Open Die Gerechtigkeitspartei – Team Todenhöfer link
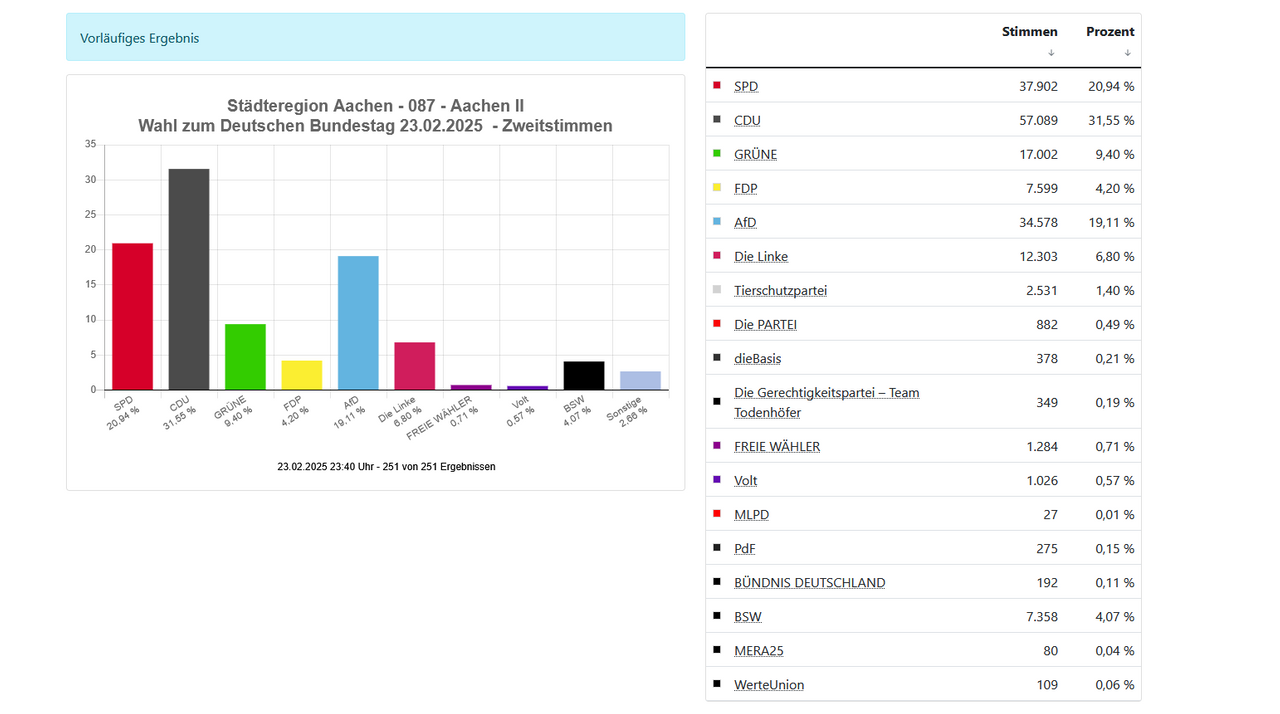This screenshot has width=1280, height=714. click(826, 402)
